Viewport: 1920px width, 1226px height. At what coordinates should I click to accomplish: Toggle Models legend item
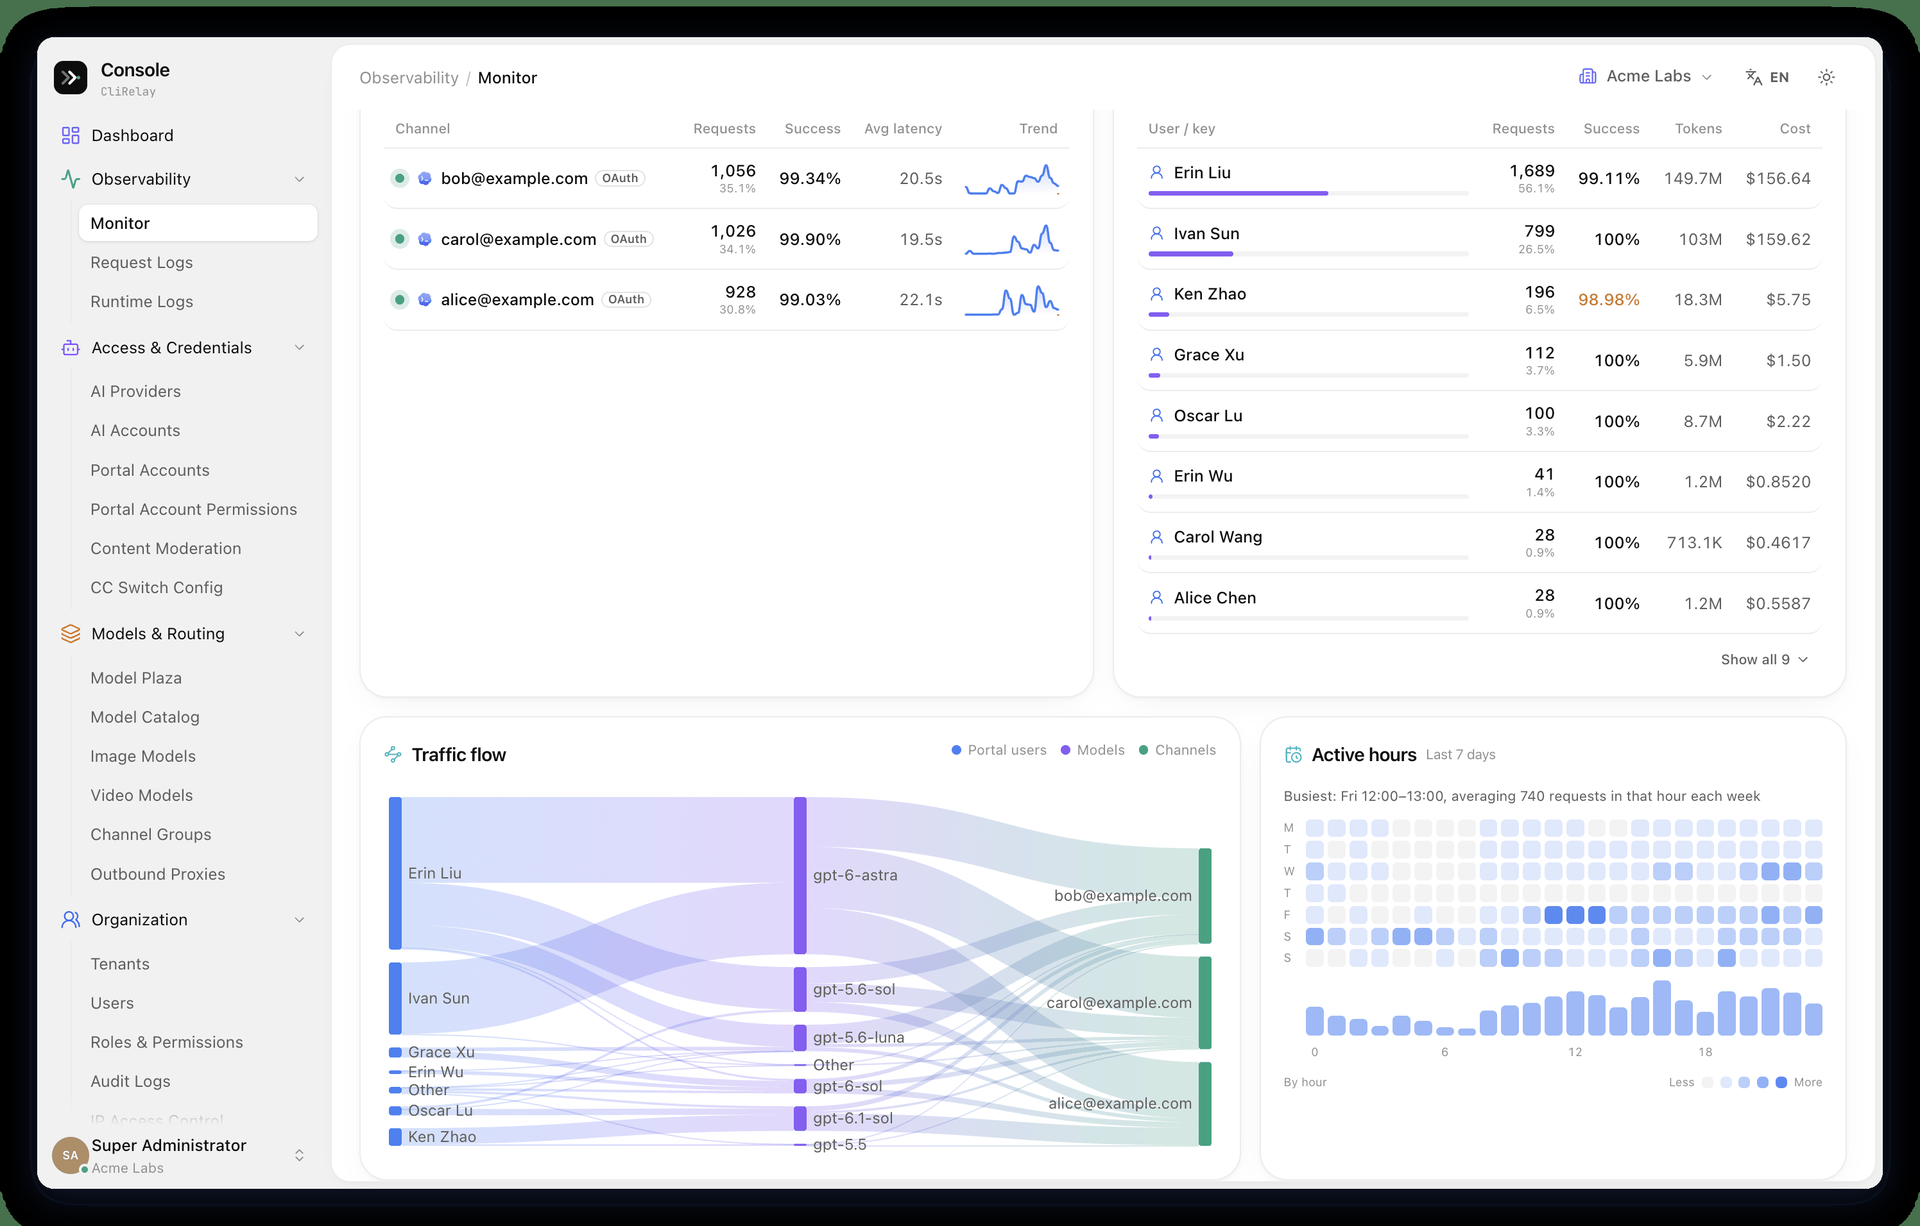click(x=1092, y=750)
